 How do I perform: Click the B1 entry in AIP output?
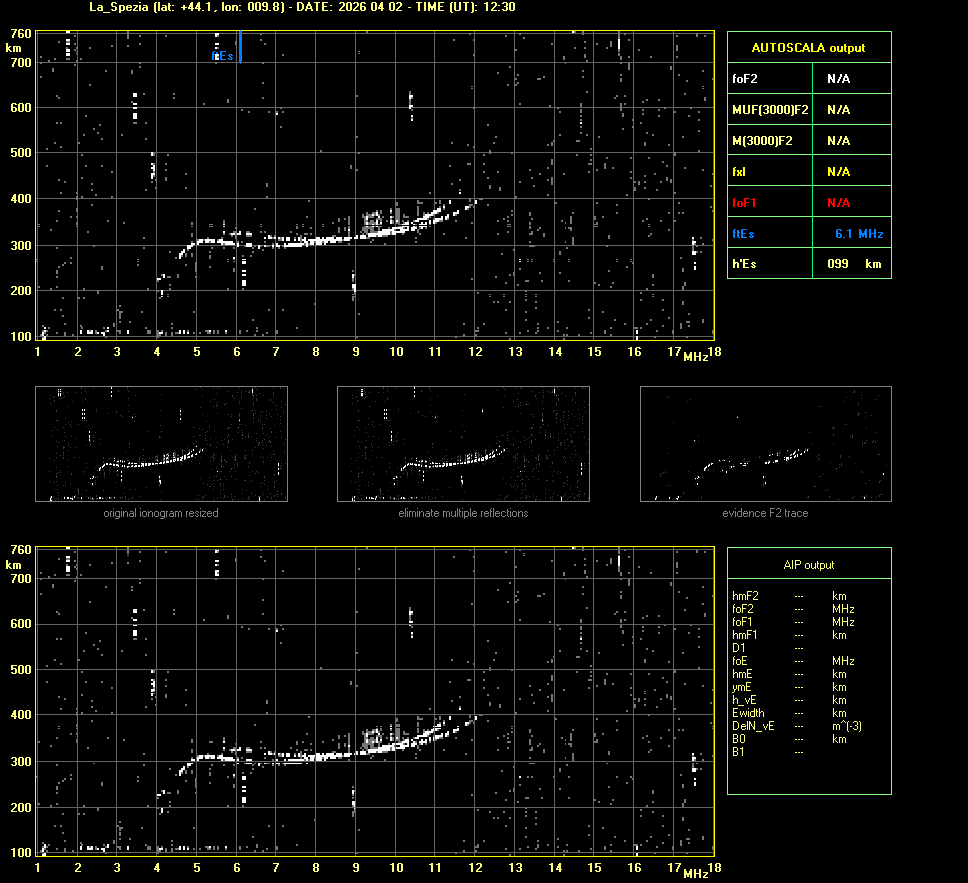pos(738,752)
